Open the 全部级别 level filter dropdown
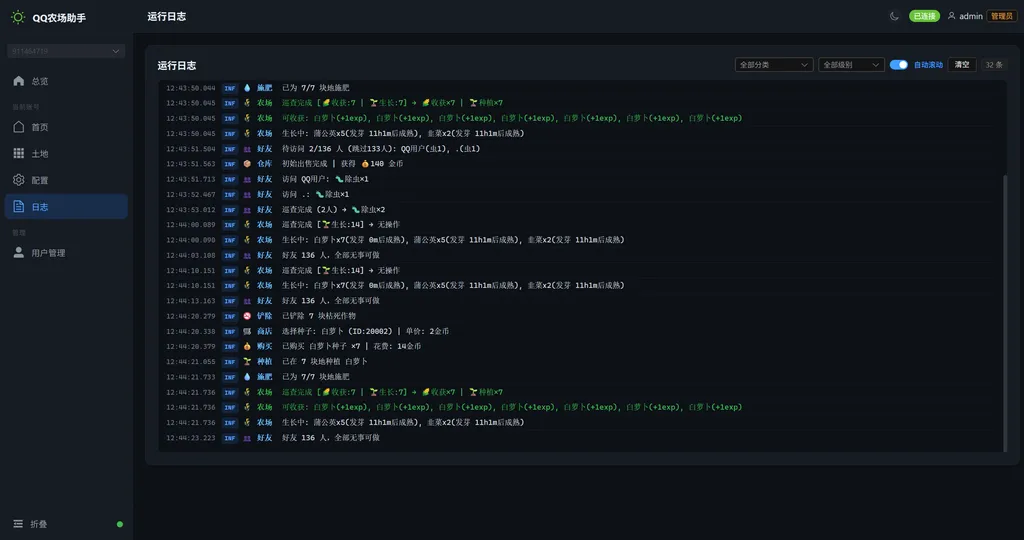 tap(851, 65)
